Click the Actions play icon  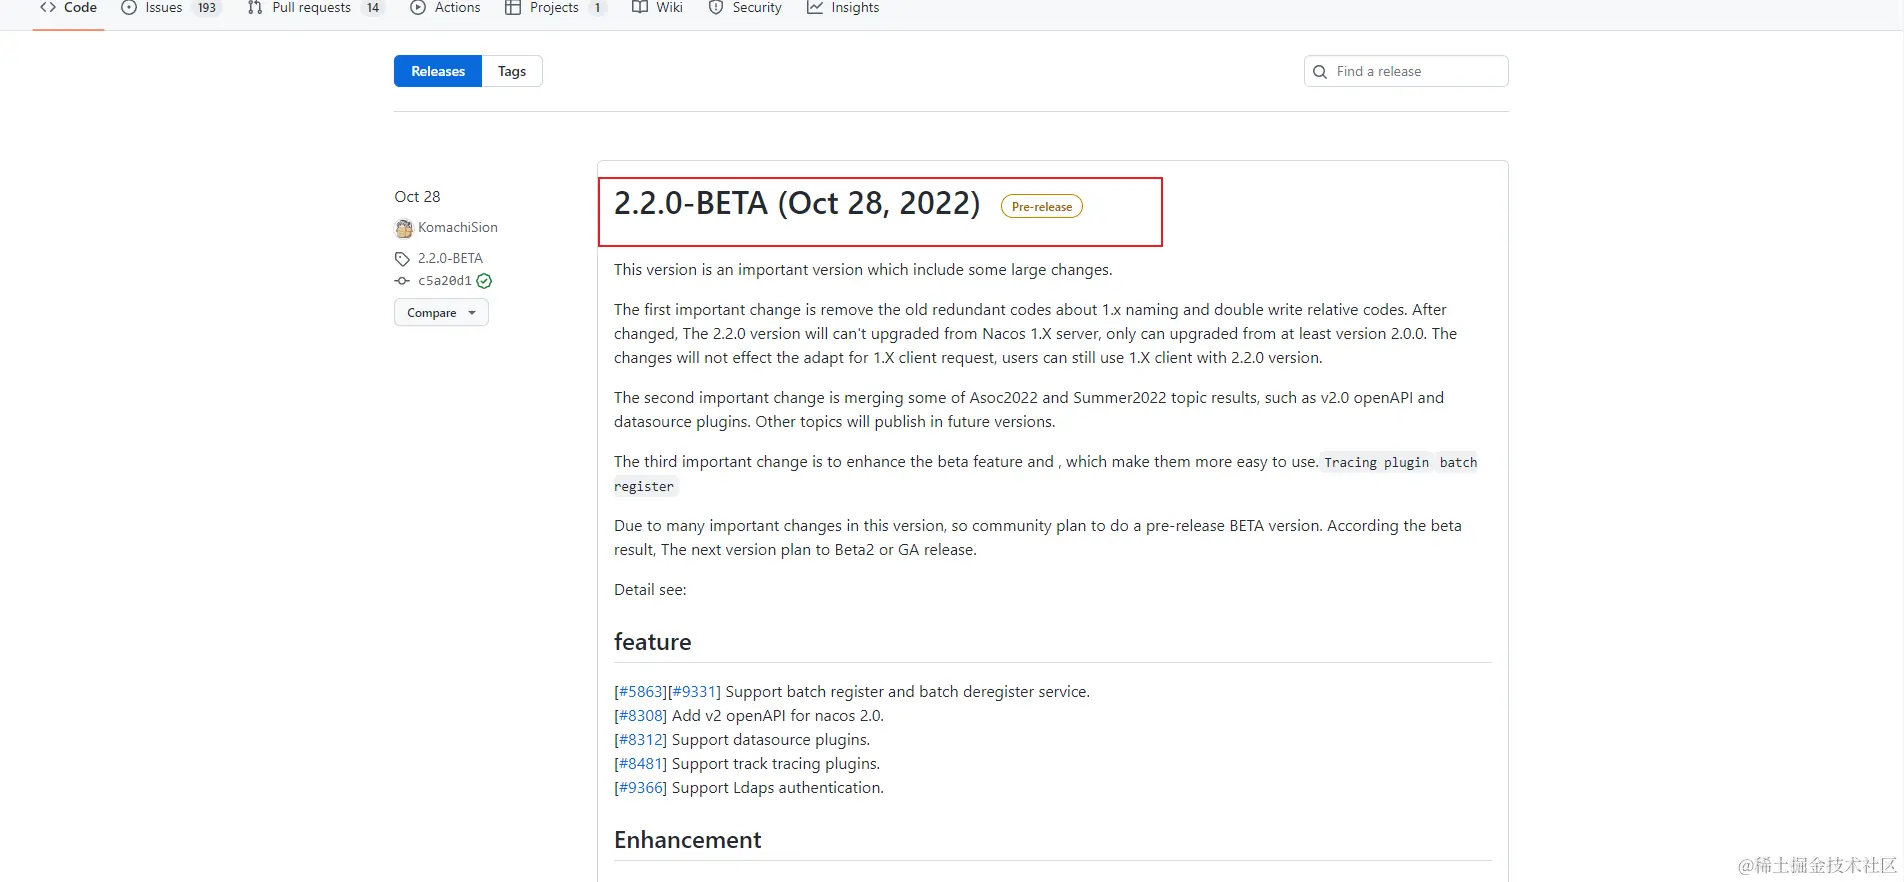point(418,8)
